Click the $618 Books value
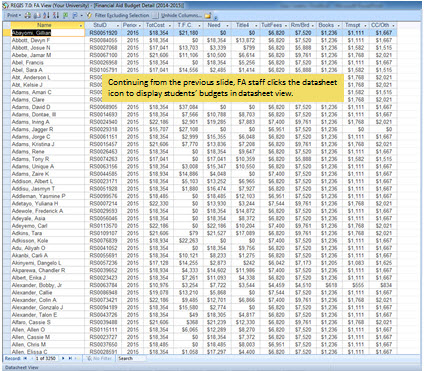The height and width of the screenshot is (371, 424). (x=331, y=285)
